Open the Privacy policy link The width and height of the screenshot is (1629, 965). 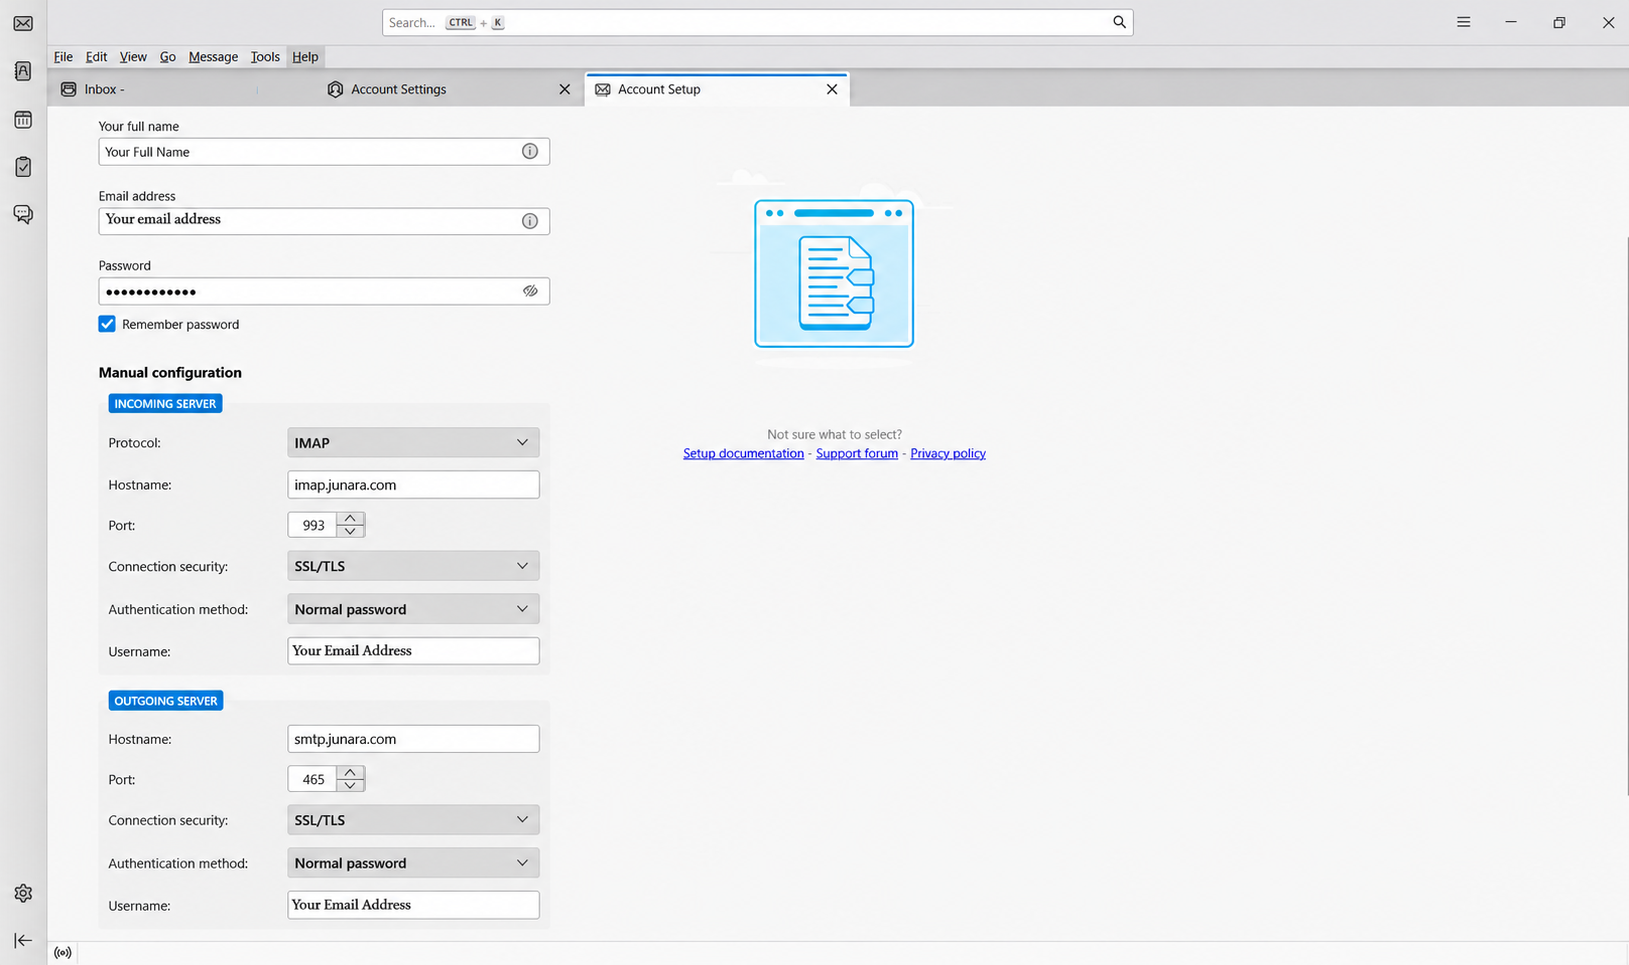[x=948, y=453]
